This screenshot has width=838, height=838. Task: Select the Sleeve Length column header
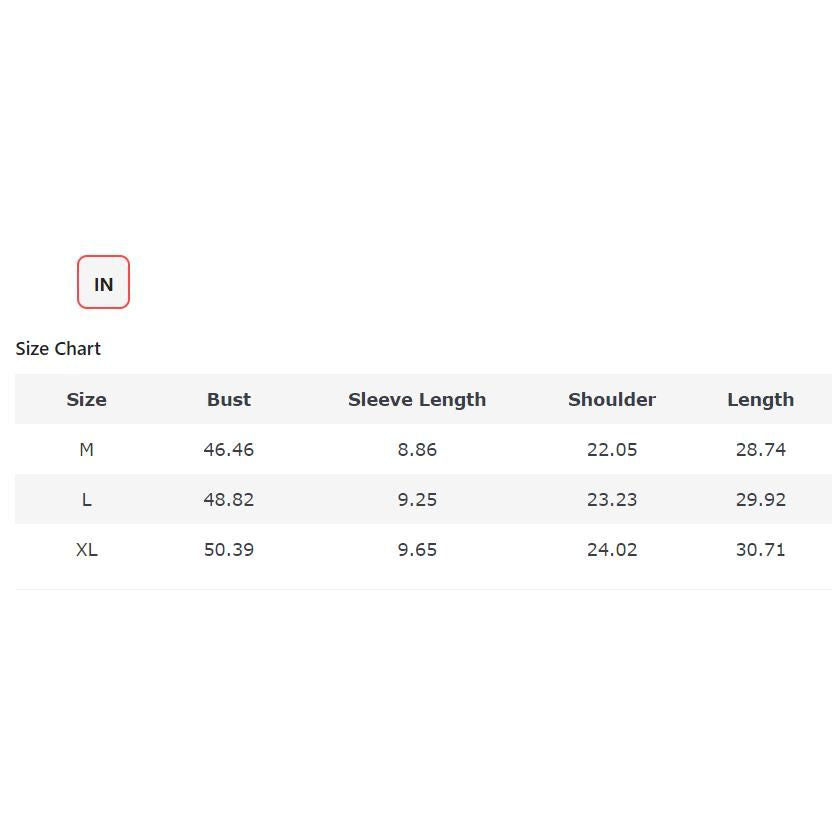(417, 400)
